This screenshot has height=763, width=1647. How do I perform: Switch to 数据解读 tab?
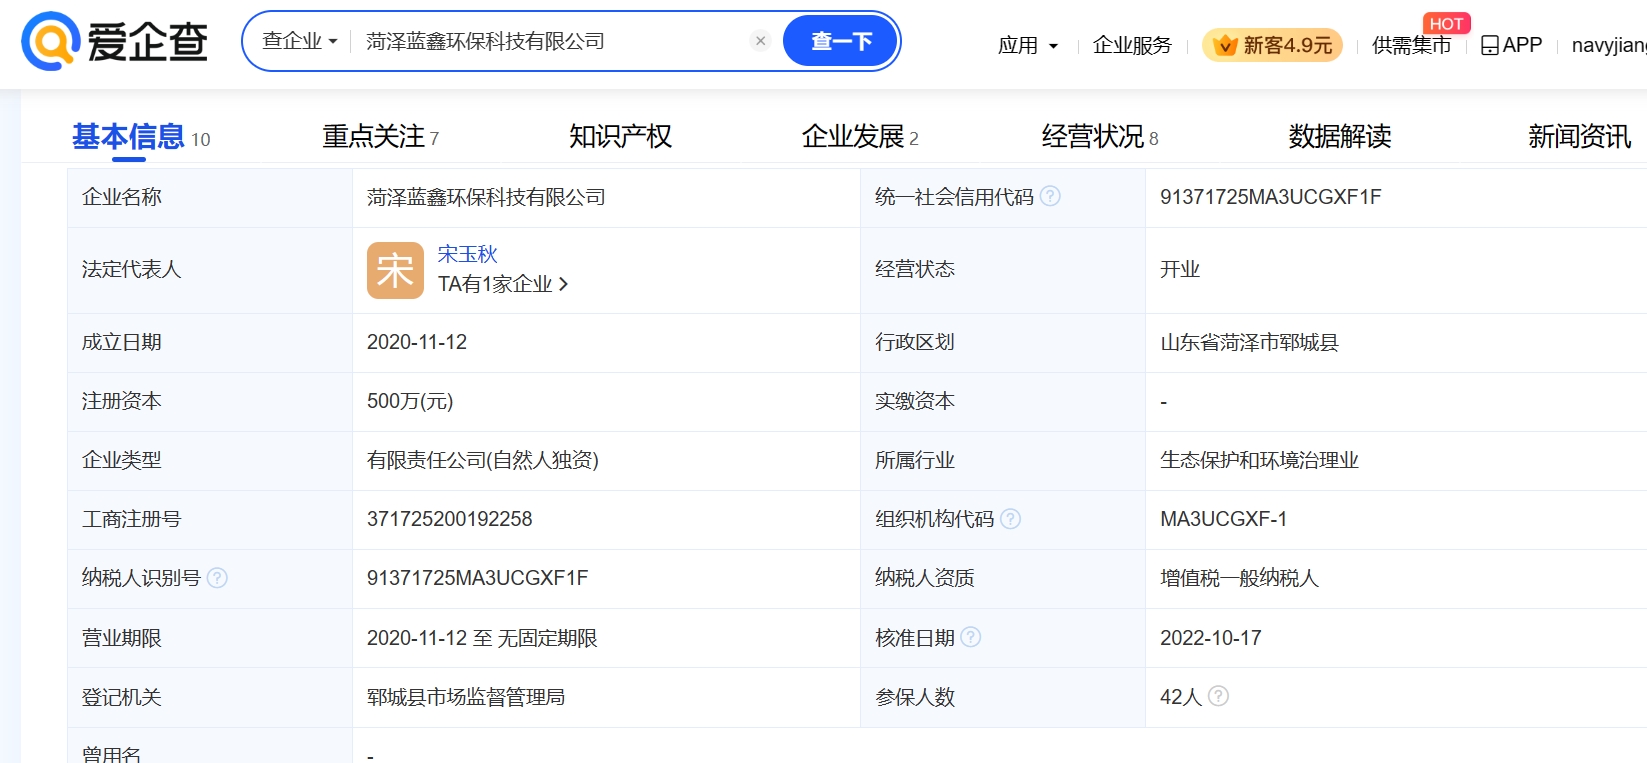[1340, 136]
